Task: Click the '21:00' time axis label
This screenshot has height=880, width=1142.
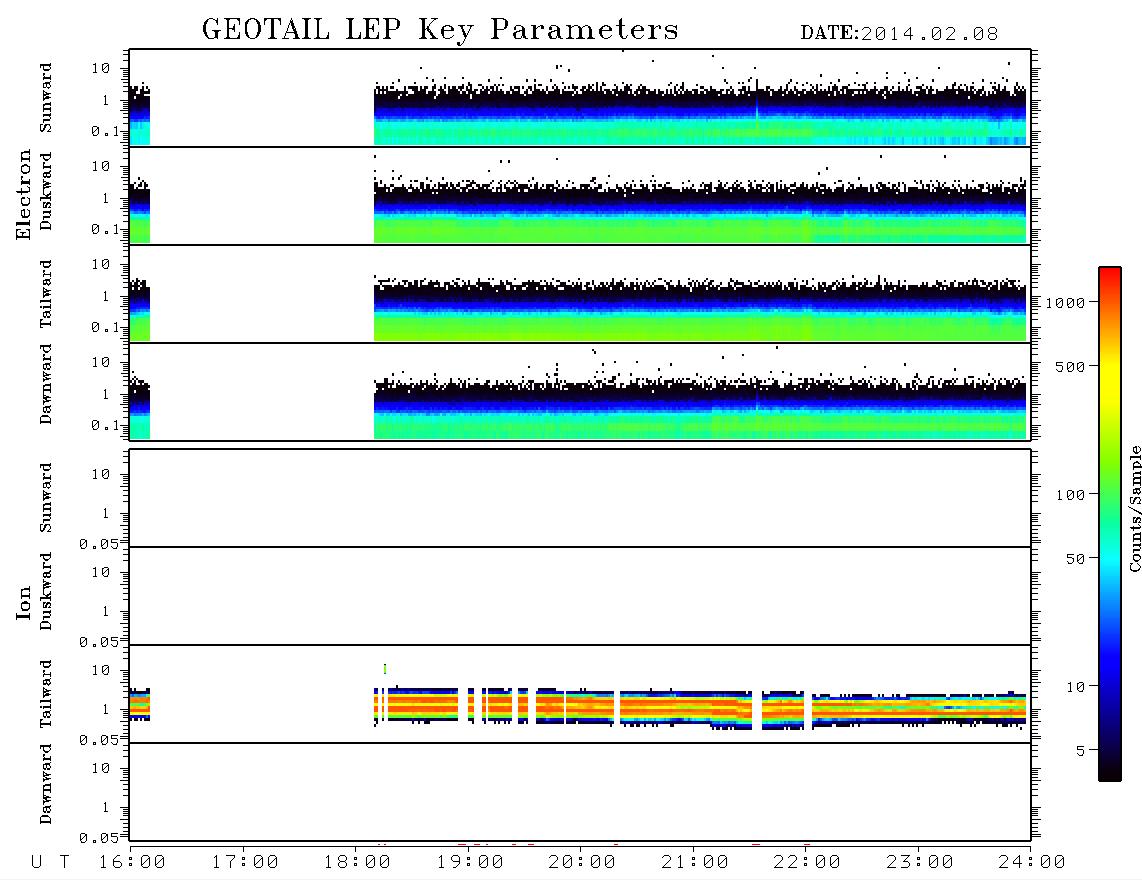Action: click(695, 862)
